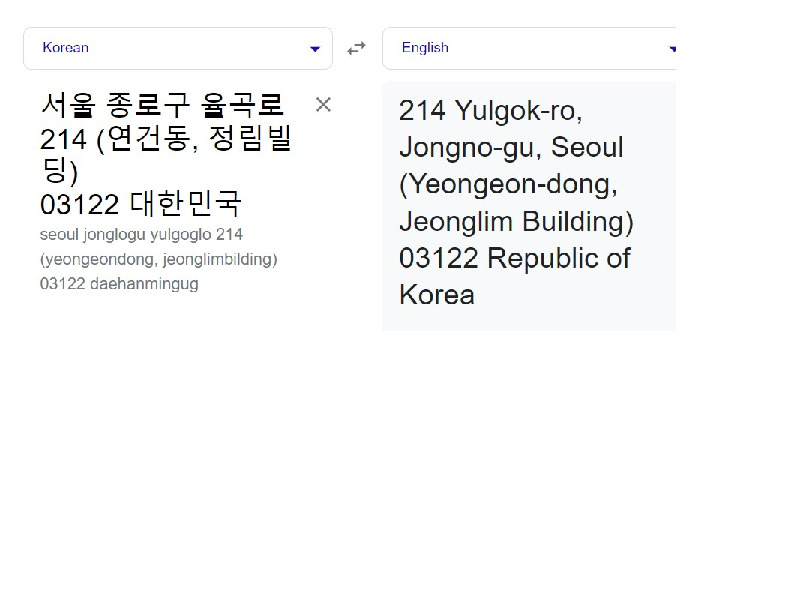
Task: Swap the source and target languages
Action: (356, 48)
